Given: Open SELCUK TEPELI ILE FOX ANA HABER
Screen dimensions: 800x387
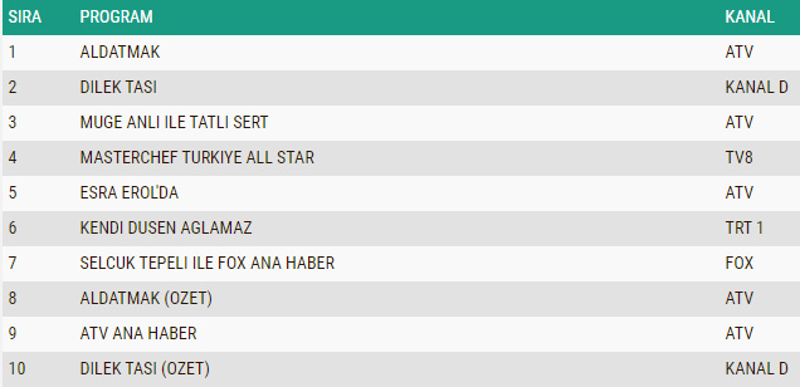Looking at the screenshot, I should pos(207,263).
